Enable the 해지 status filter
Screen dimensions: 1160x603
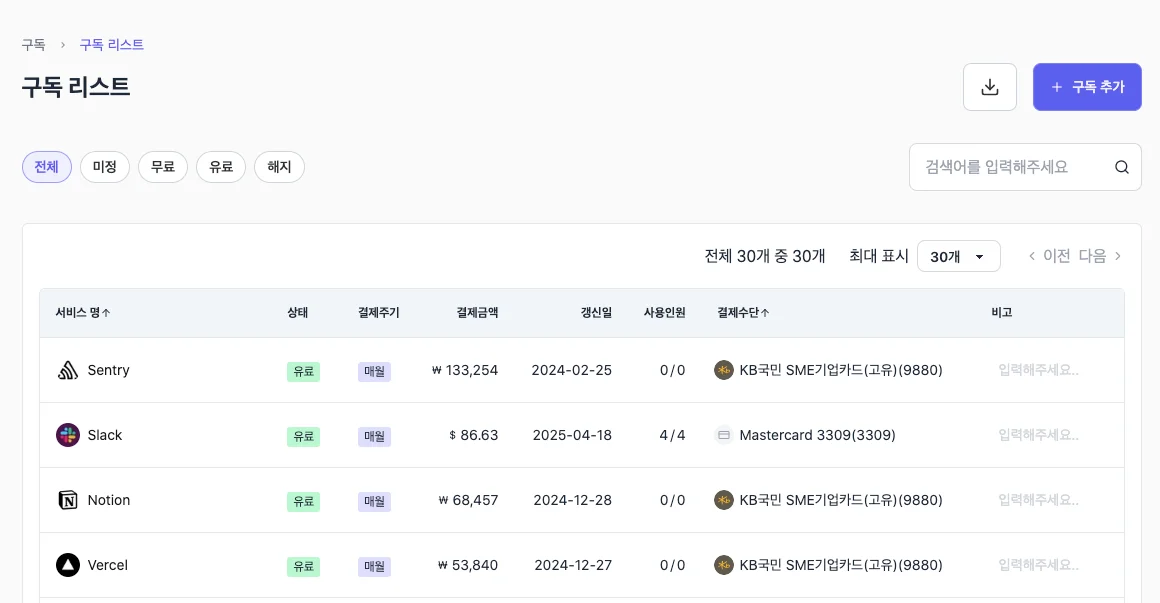tap(279, 167)
